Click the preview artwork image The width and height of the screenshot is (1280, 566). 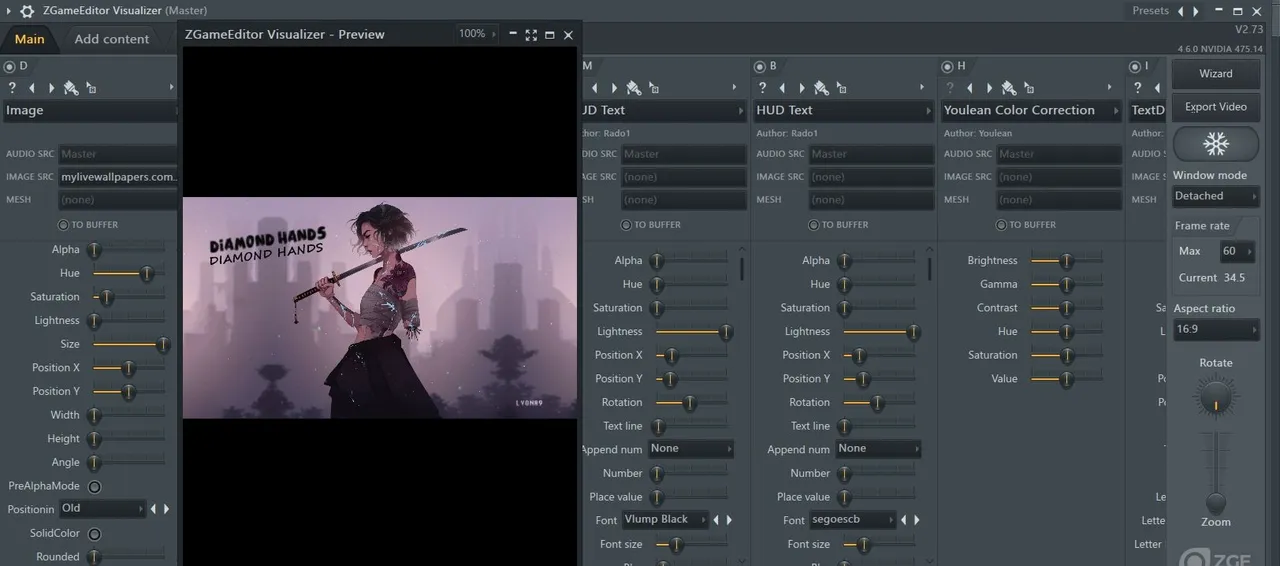click(x=380, y=308)
